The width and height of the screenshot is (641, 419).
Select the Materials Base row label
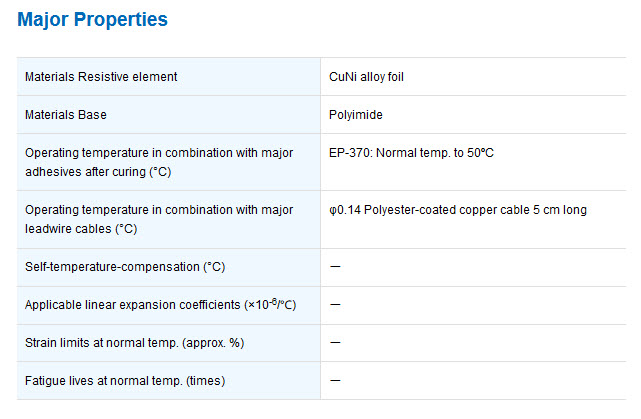coord(66,115)
